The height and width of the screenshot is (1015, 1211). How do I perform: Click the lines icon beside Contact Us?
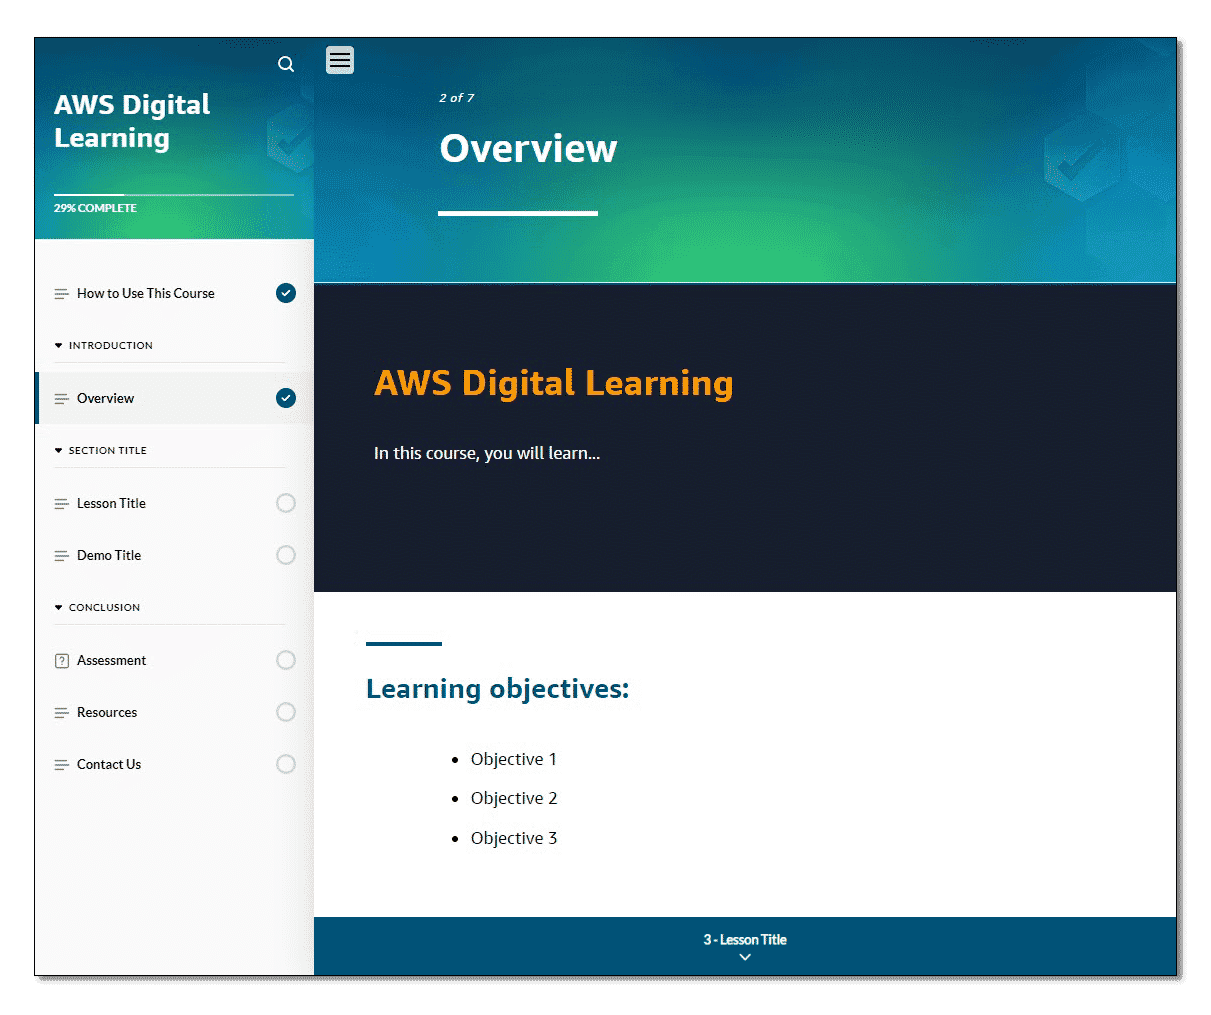61,765
